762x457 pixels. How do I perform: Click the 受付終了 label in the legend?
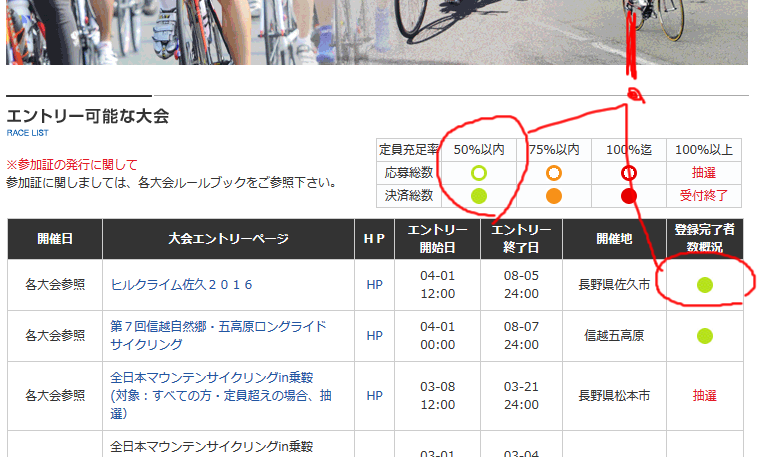[x=704, y=195]
